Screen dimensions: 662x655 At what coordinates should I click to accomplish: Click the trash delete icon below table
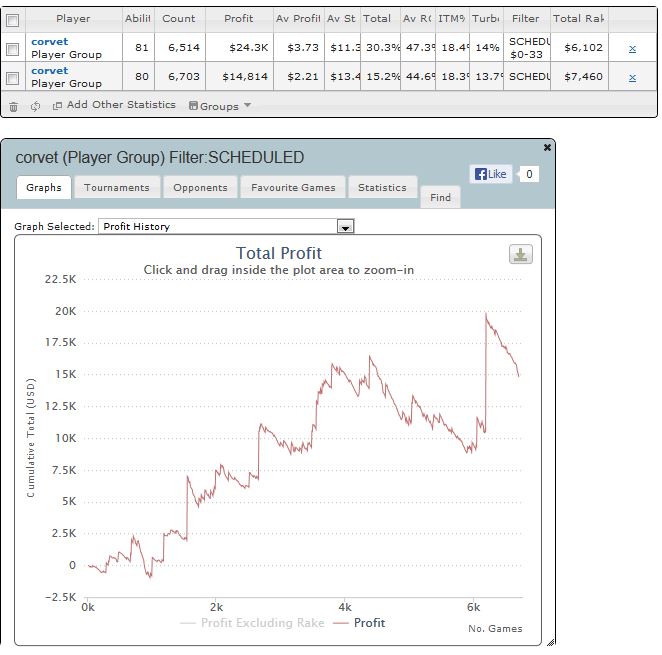click(x=14, y=106)
